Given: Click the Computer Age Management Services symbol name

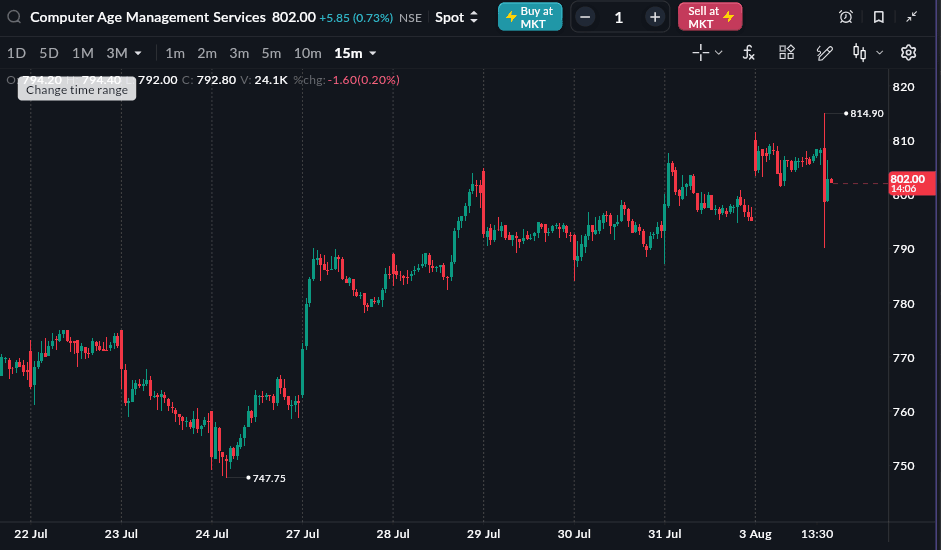Looking at the screenshot, I should click(x=148, y=17).
